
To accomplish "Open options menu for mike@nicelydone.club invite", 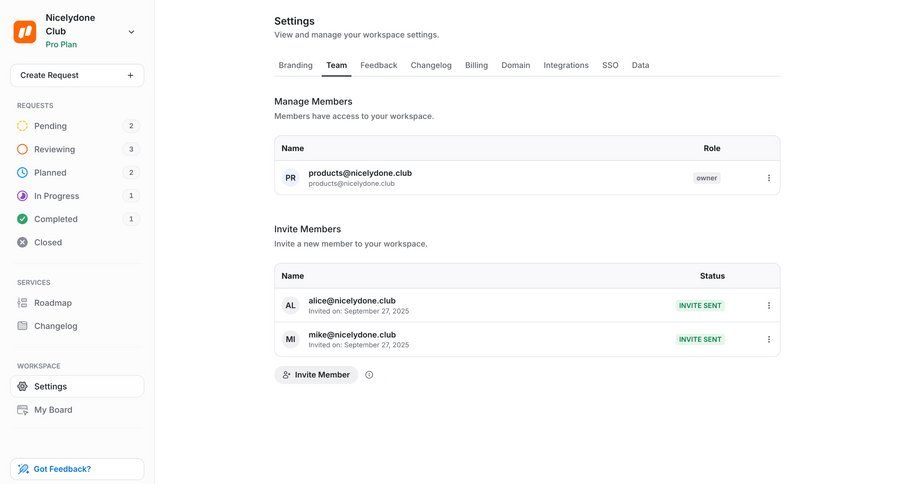I will [x=769, y=339].
